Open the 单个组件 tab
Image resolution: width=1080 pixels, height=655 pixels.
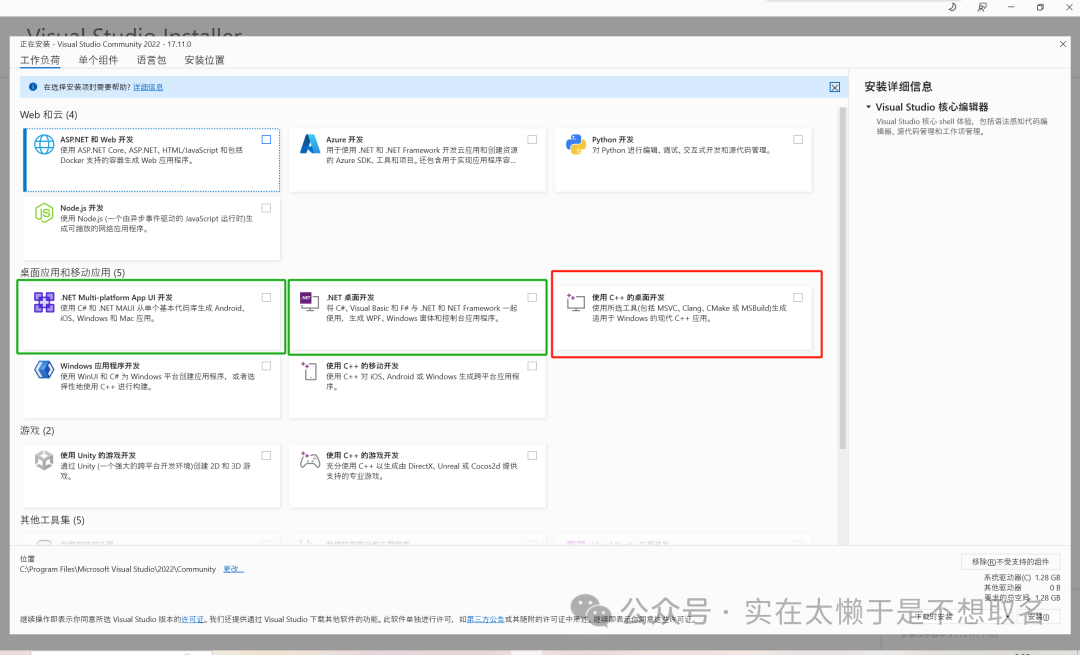tap(98, 60)
